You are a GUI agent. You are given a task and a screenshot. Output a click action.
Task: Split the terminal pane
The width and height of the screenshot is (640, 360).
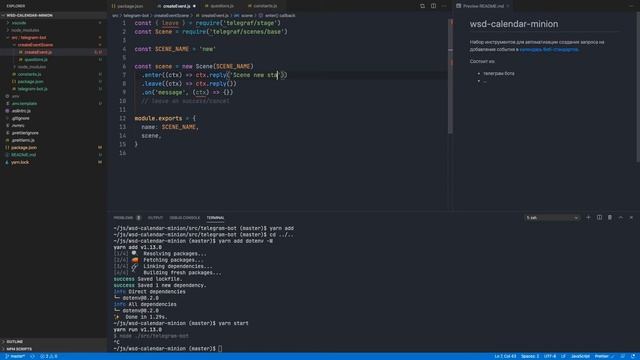pos(599,218)
